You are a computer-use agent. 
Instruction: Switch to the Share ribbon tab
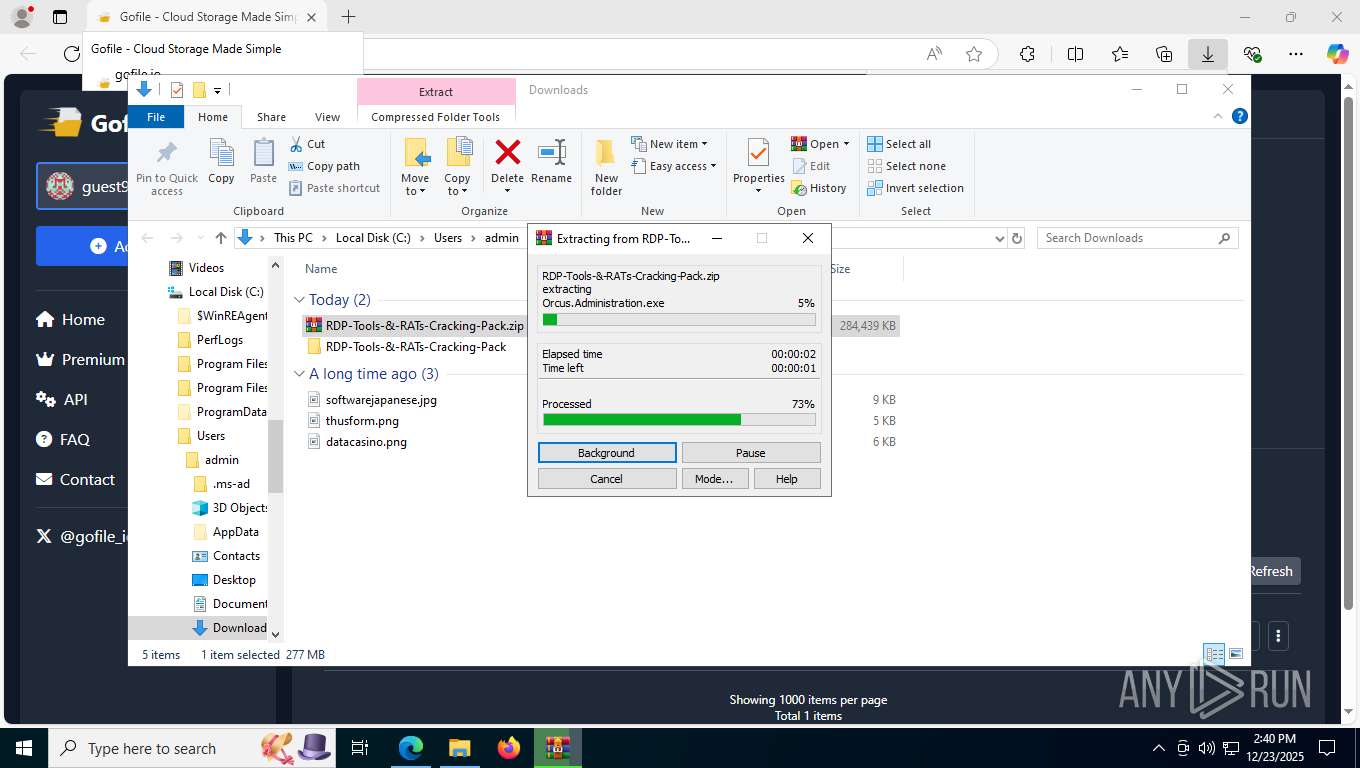(x=271, y=117)
